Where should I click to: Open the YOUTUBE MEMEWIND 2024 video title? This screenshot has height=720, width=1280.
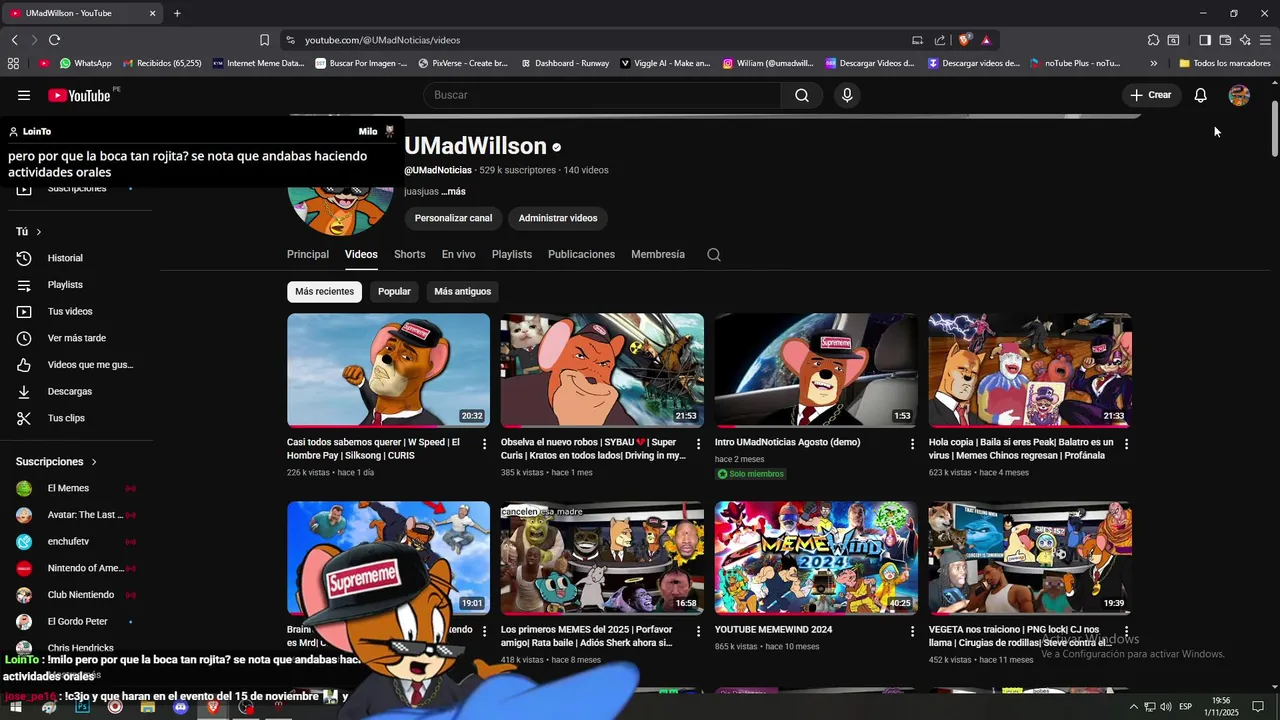point(773,630)
